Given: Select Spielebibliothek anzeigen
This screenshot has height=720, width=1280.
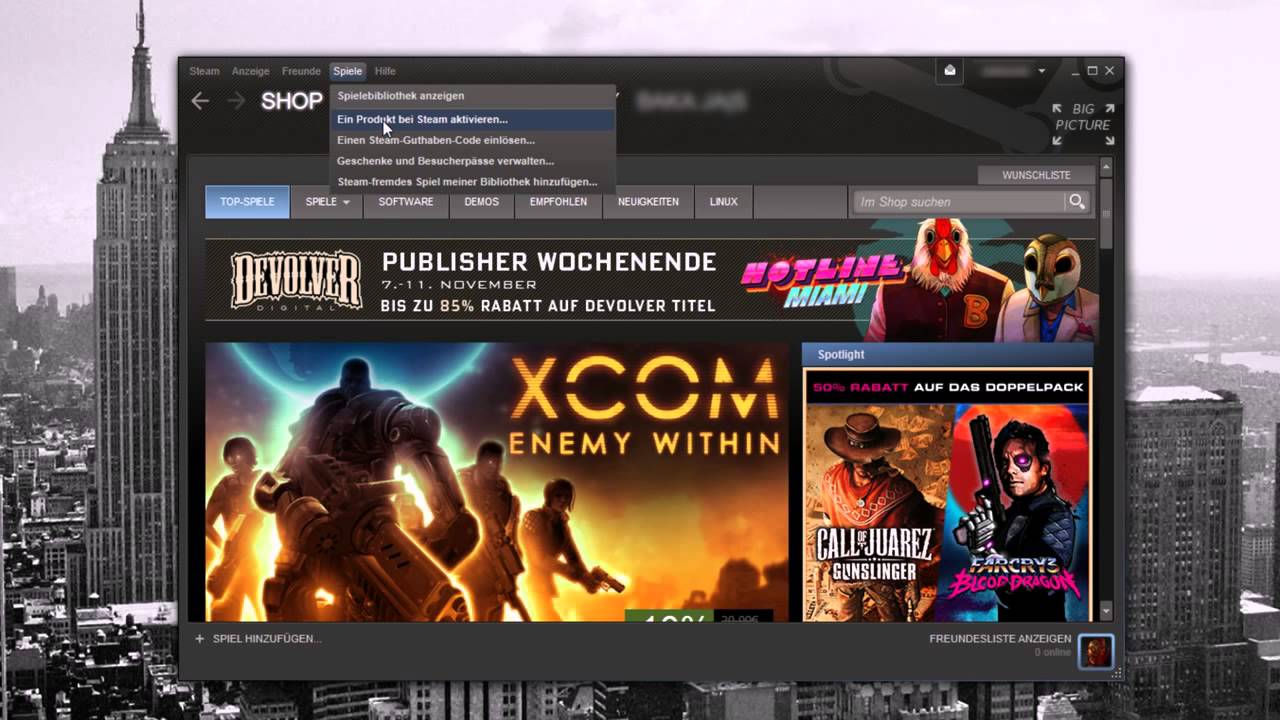Looking at the screenshot, I should coord(472,96).
